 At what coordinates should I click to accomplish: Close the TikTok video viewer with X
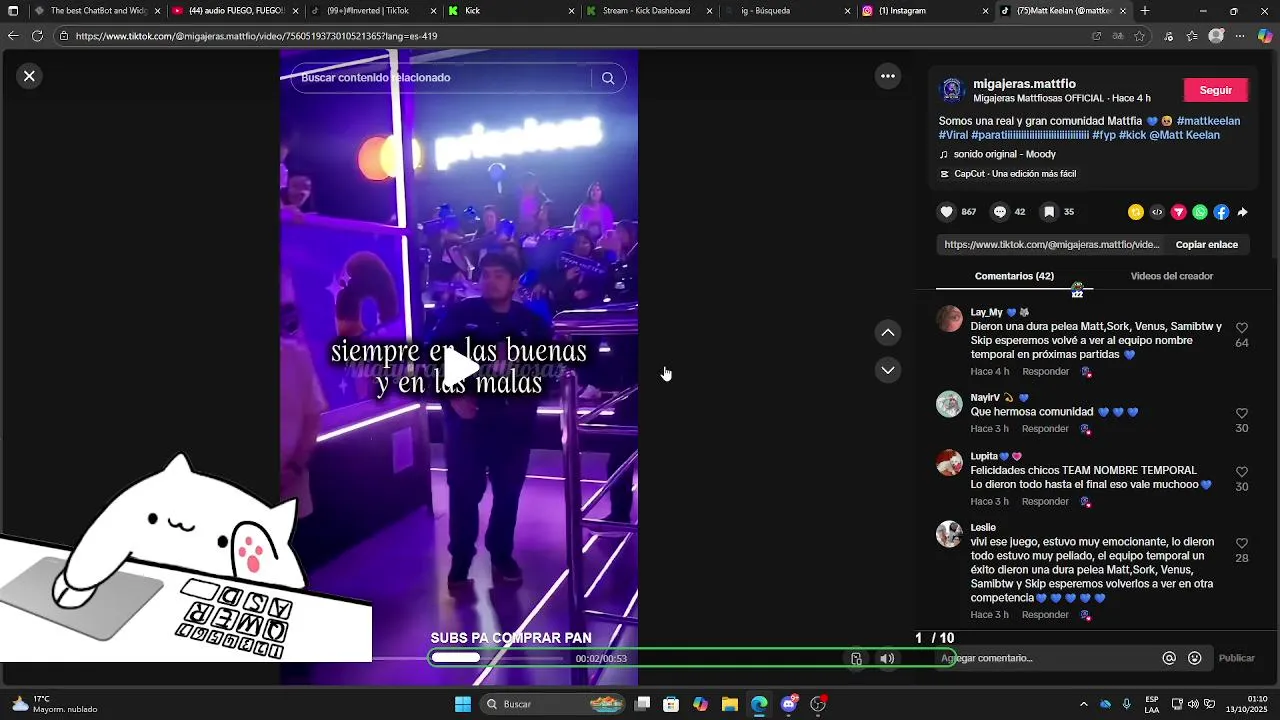[29, 76]
